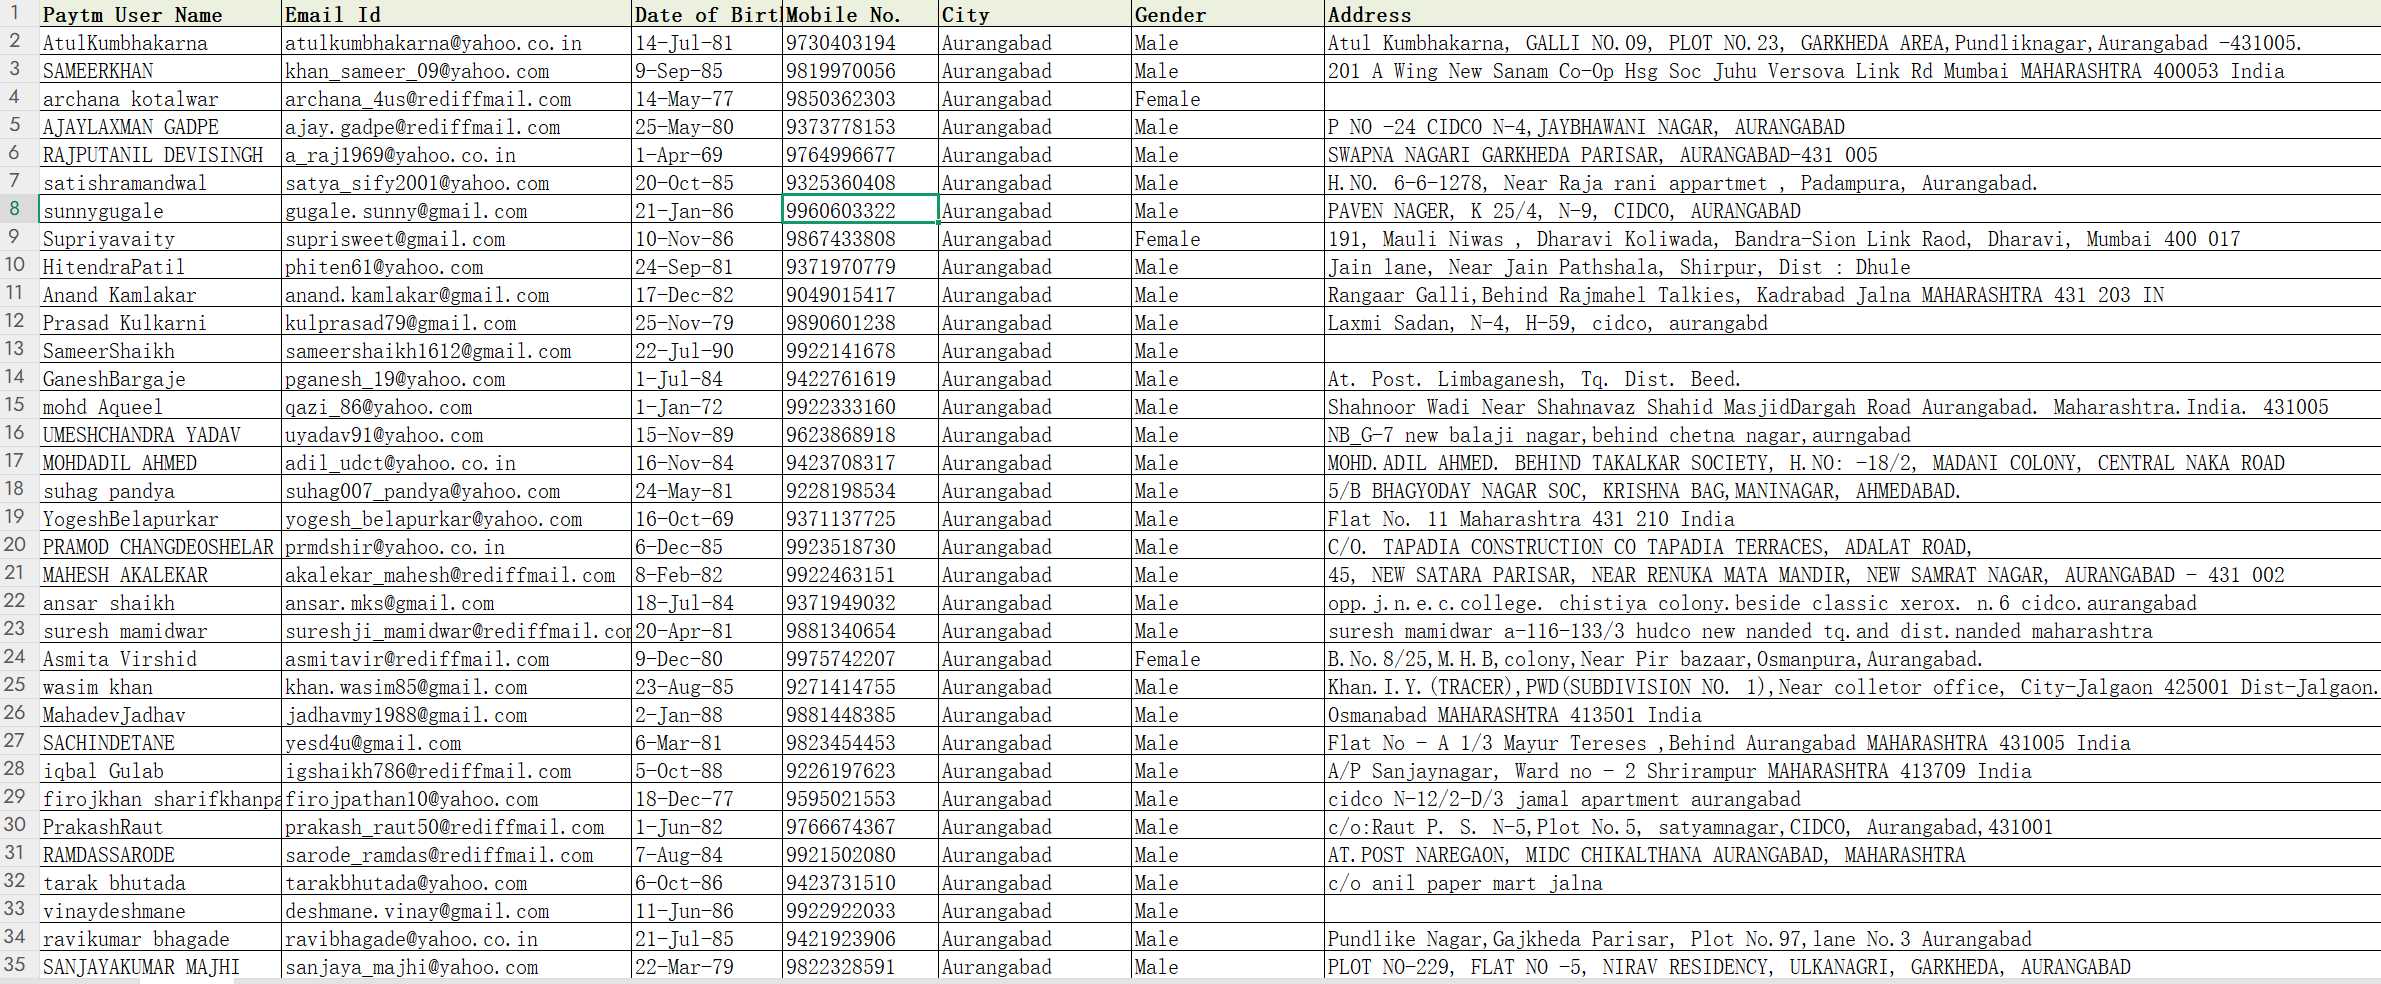Click email satya_sify2001@yahoo.com
This screenshot has width=2381, height=984.
pos(456,182)
